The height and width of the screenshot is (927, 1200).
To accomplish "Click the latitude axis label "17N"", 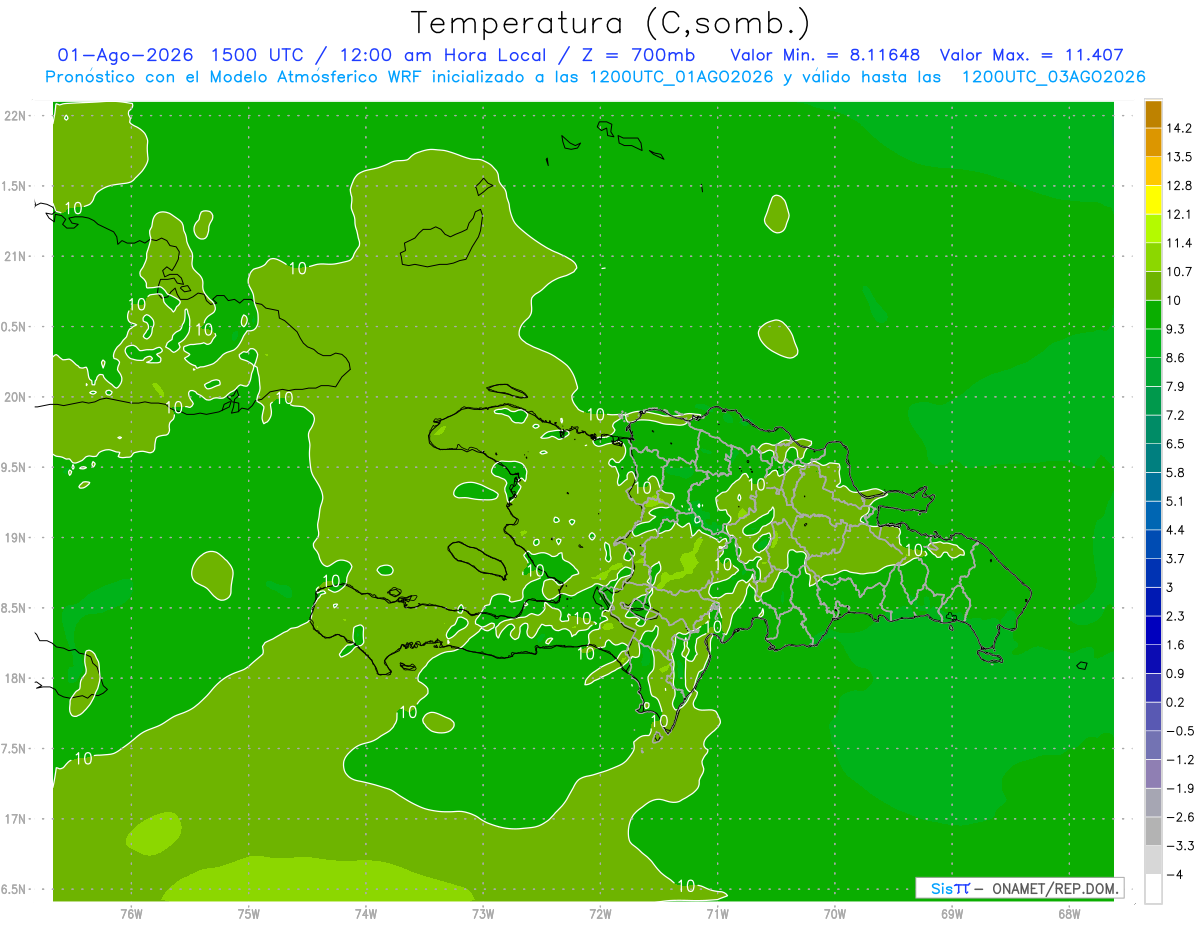I will click(15, 820).
